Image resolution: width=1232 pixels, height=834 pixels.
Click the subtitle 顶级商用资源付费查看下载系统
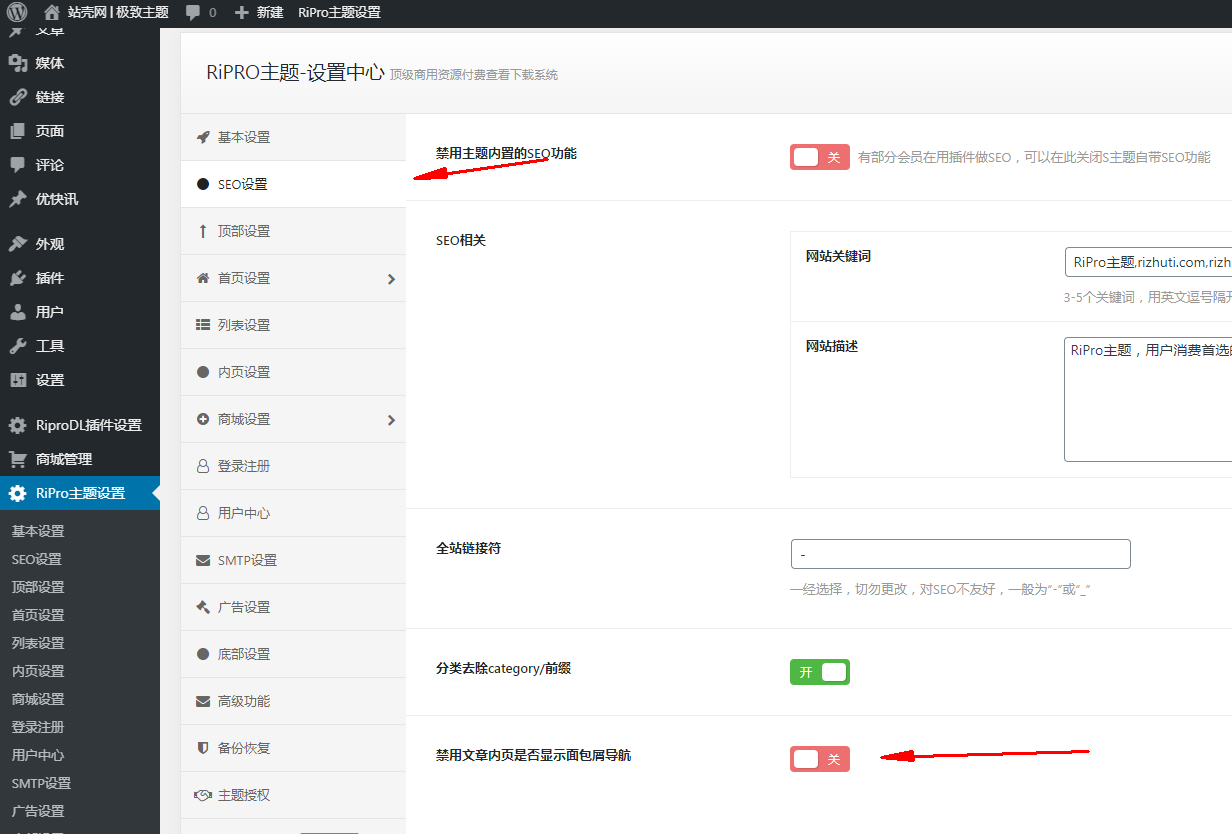pyautogui.click(x=474, y=75)
